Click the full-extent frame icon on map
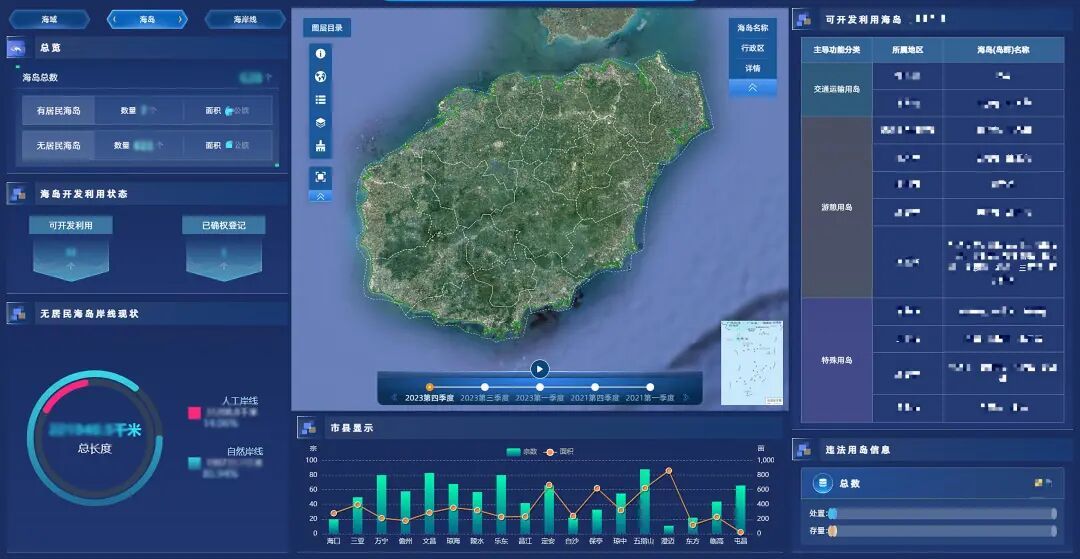This screenshot has height=559, width=1080. (321, 176)
